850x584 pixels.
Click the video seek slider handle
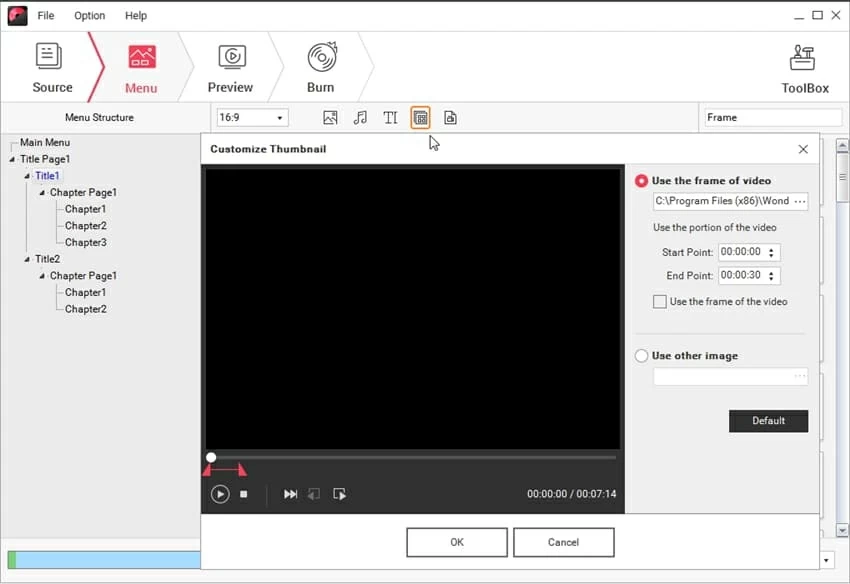(211, 457)
